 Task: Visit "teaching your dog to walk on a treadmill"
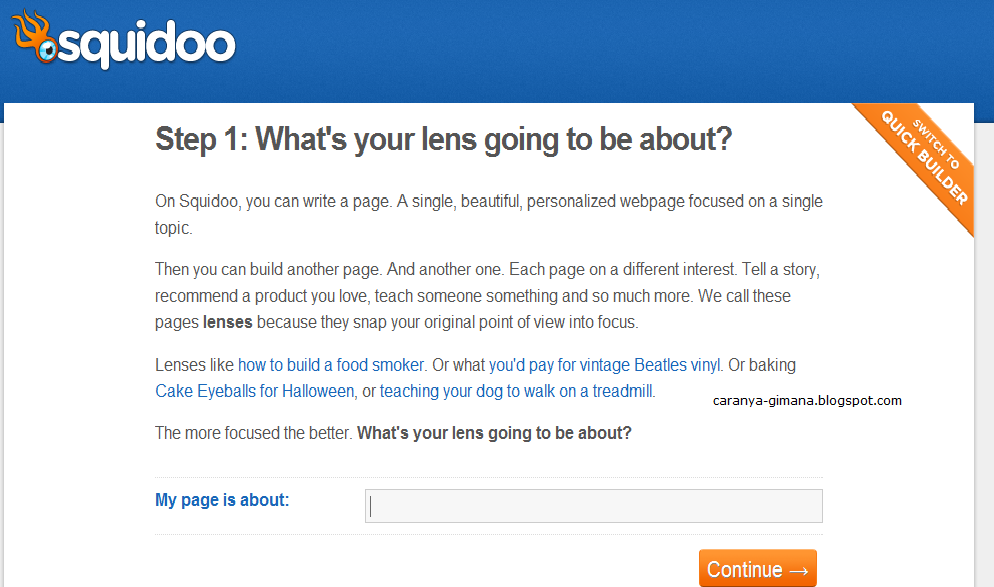[x=516, y=391]
